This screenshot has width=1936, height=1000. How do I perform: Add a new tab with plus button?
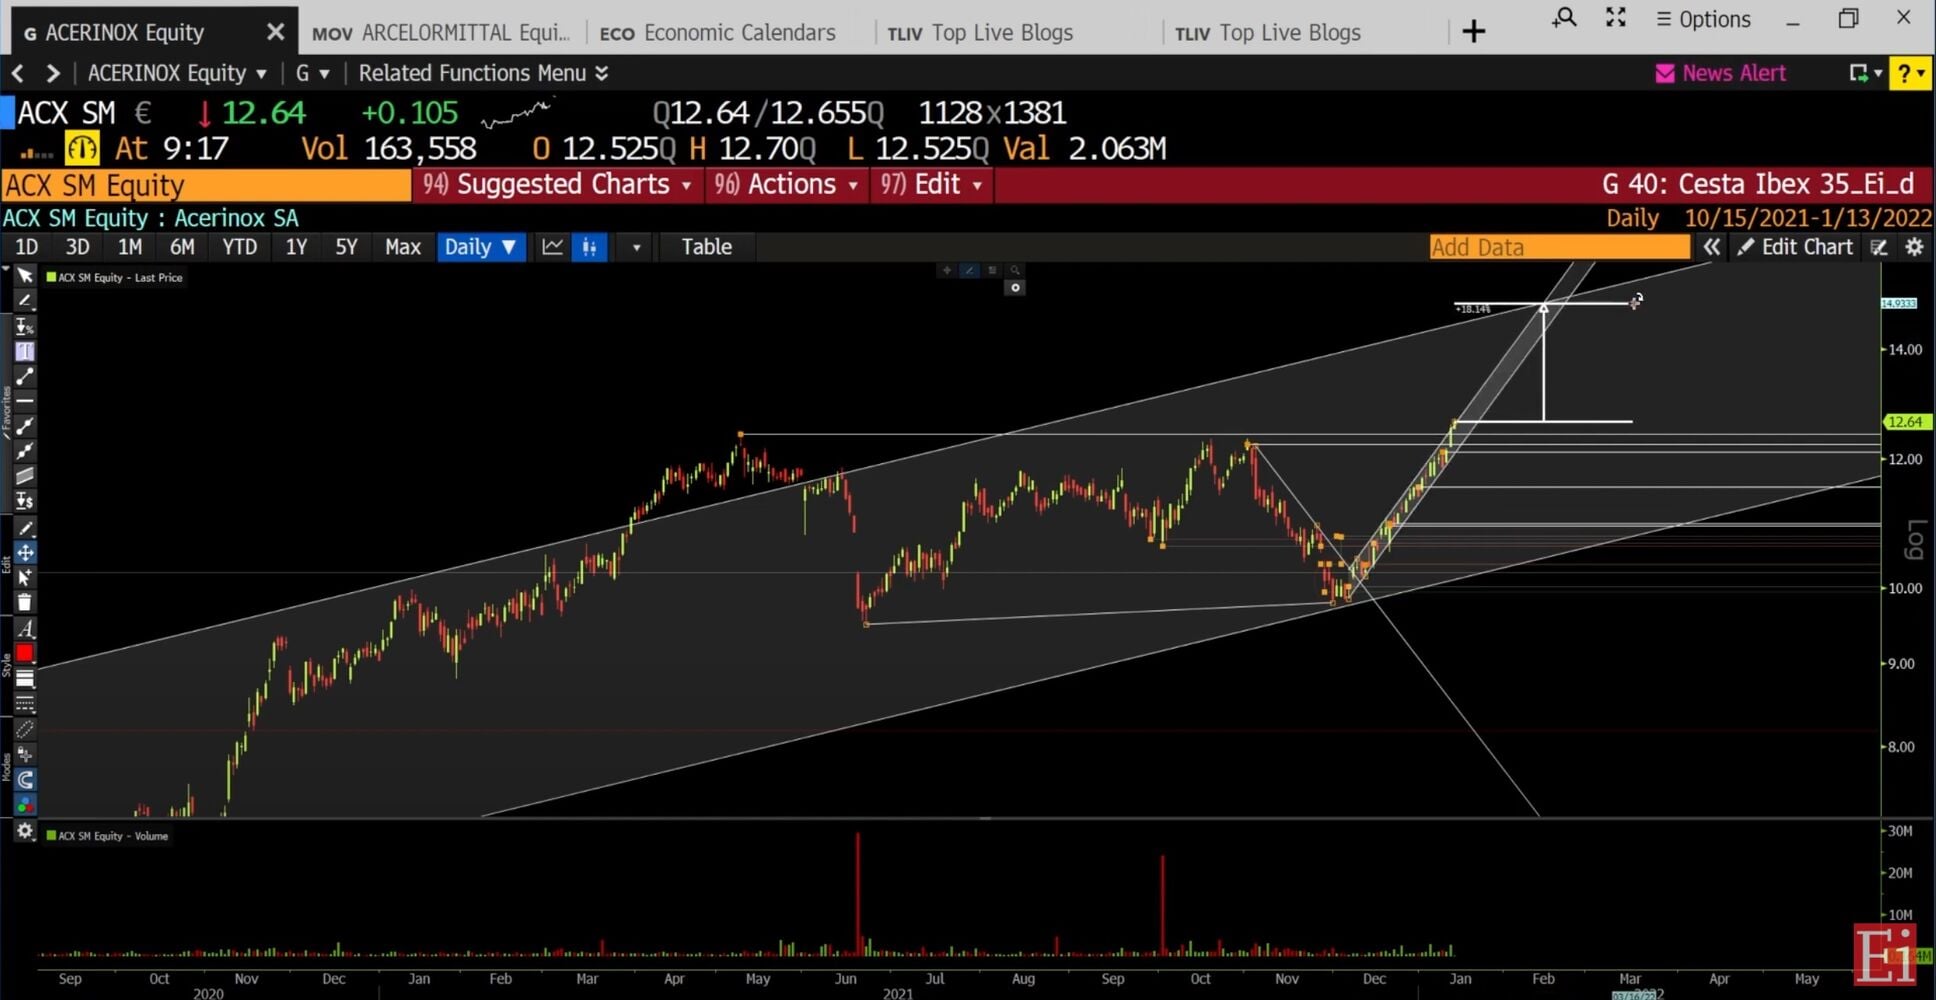(x=1473, y=32)
